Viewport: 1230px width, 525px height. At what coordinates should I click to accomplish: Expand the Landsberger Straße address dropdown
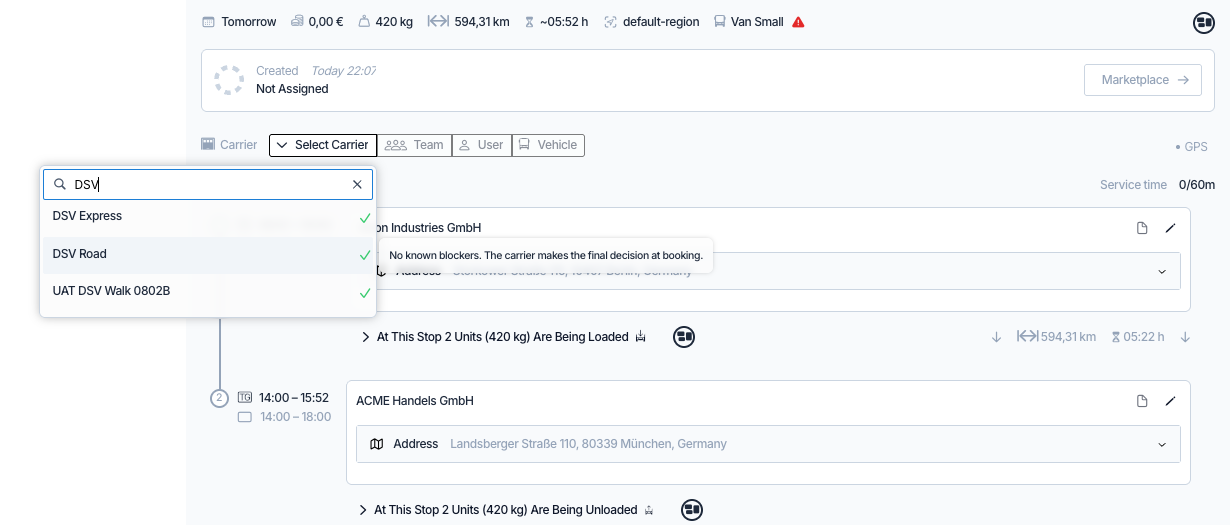(x=1162, y=444)
